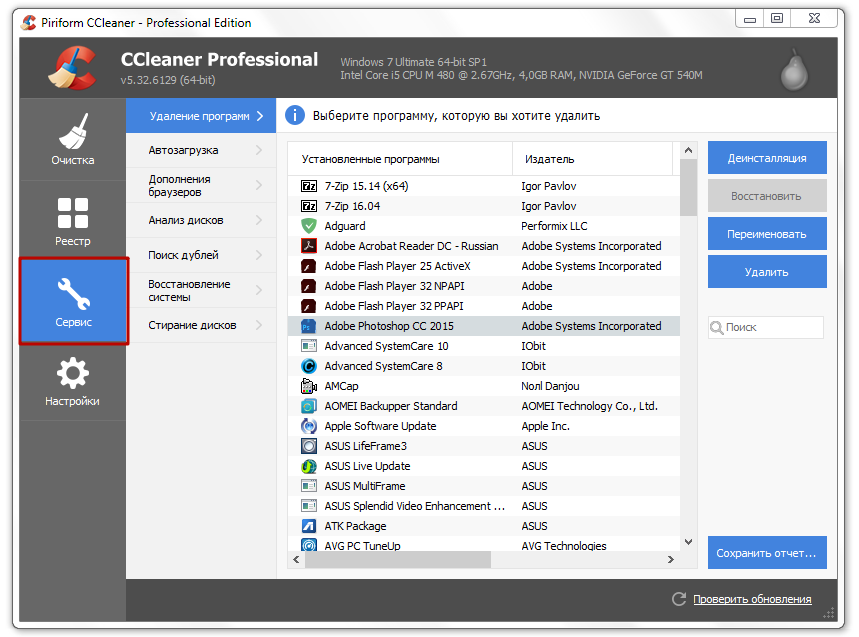859x637 pixels.
Task: Click ASUS Splendid Video Enhancement icon
Action: click(309, 506)
